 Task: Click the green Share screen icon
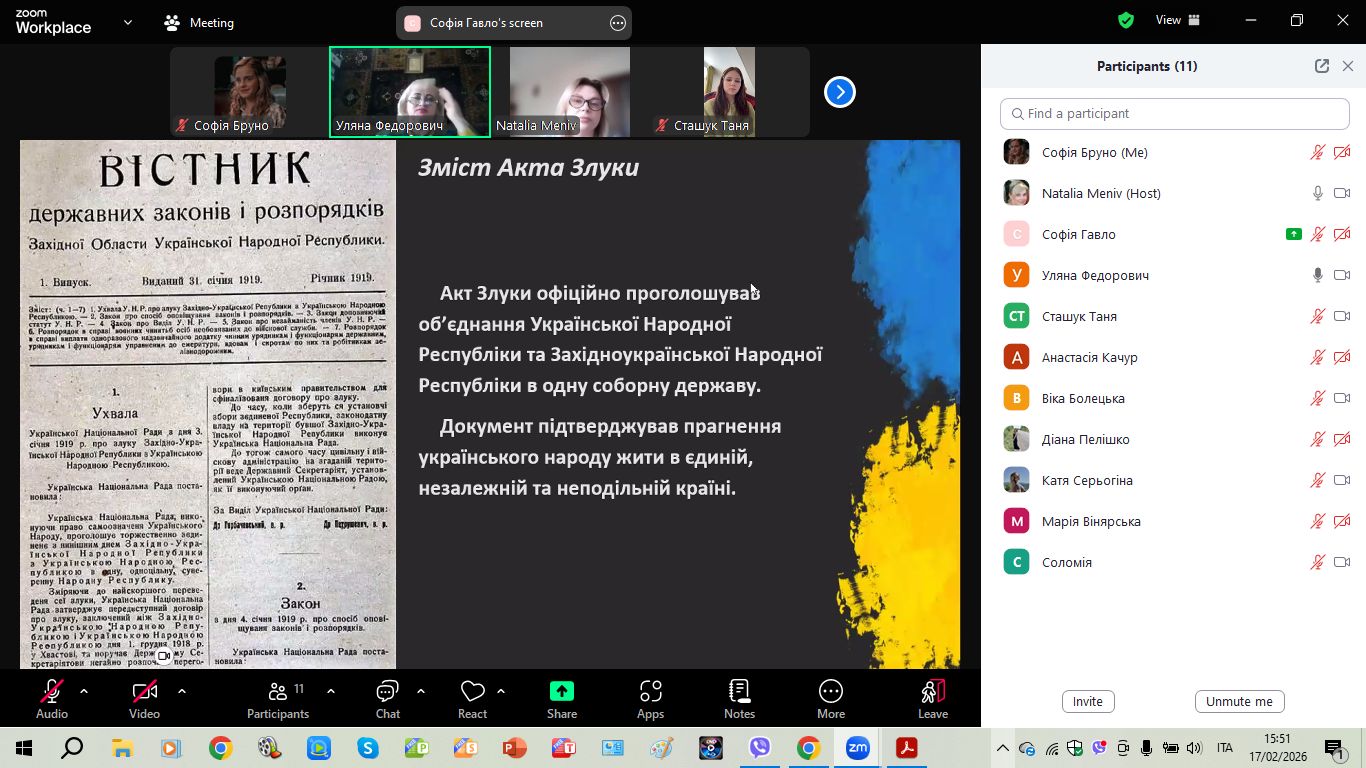(x=562, y=691)
